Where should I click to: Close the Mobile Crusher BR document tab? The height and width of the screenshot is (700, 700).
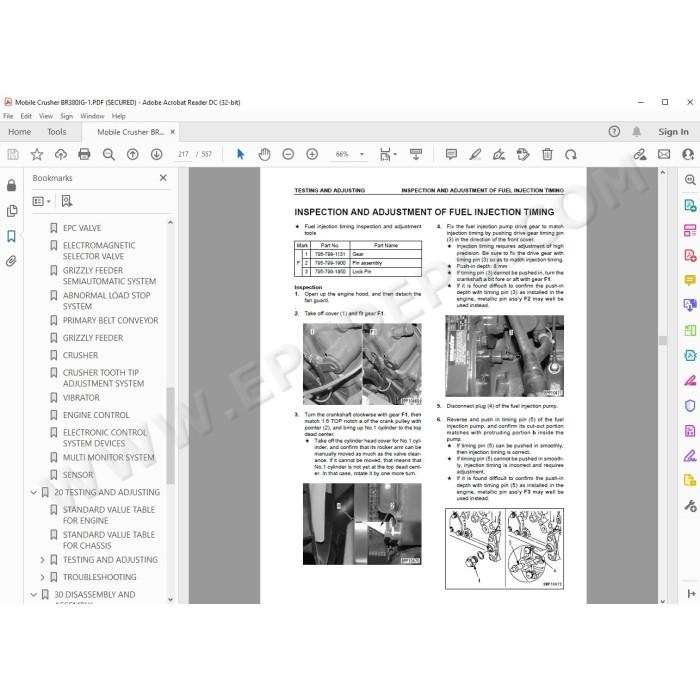(x=173, y=132)
